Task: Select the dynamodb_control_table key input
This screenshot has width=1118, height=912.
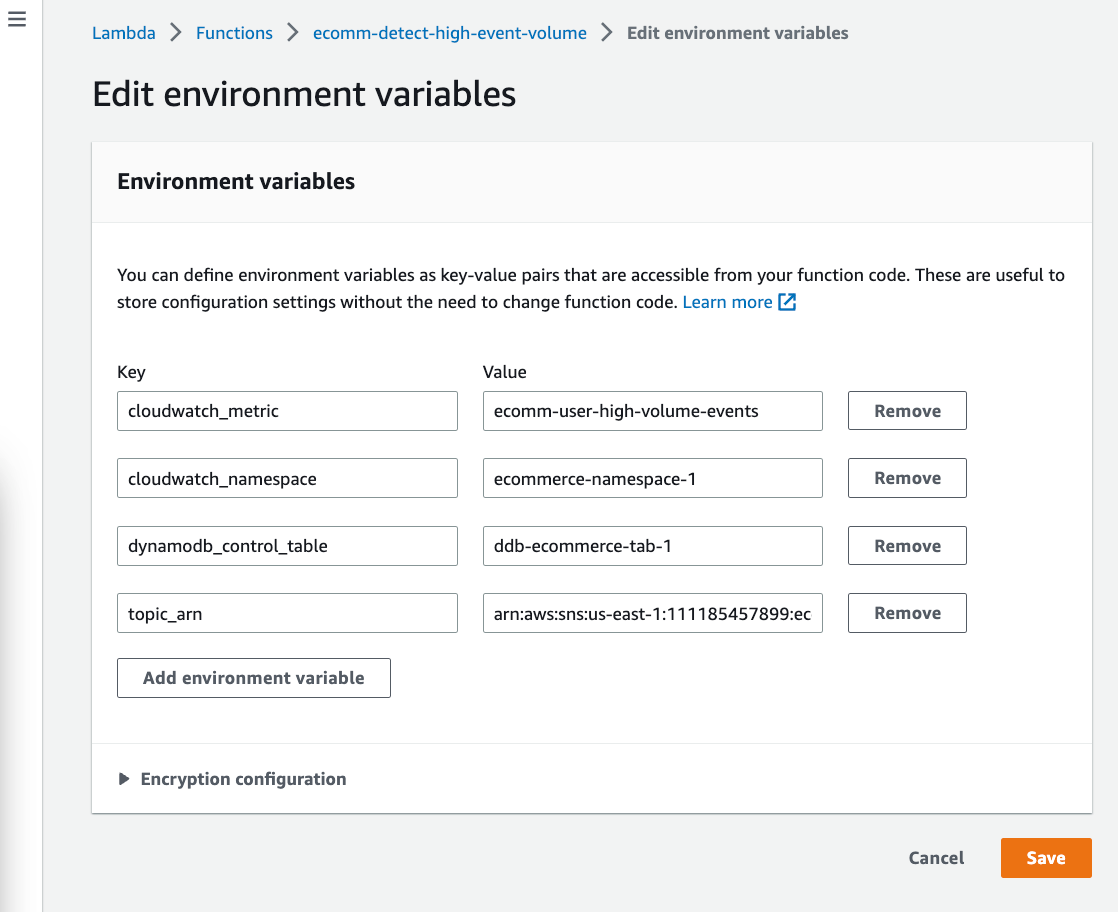Action: pyautogui.click(x=287, y=545)
